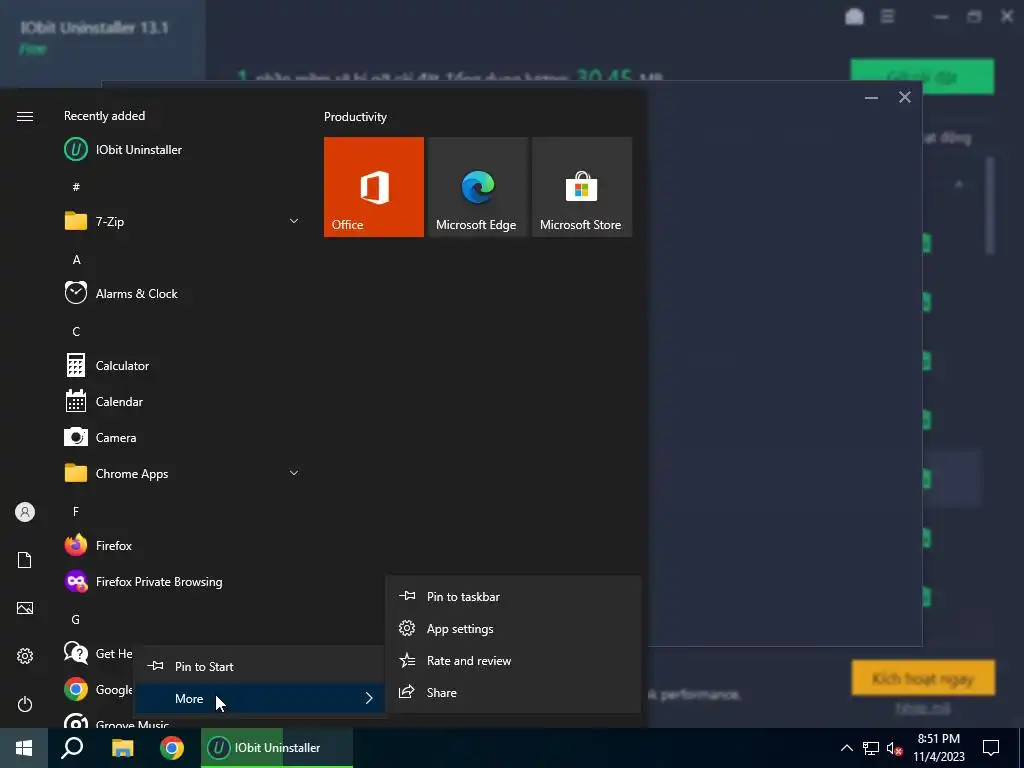Click the Get Help app icon
1024x768 pixels.
76,653
